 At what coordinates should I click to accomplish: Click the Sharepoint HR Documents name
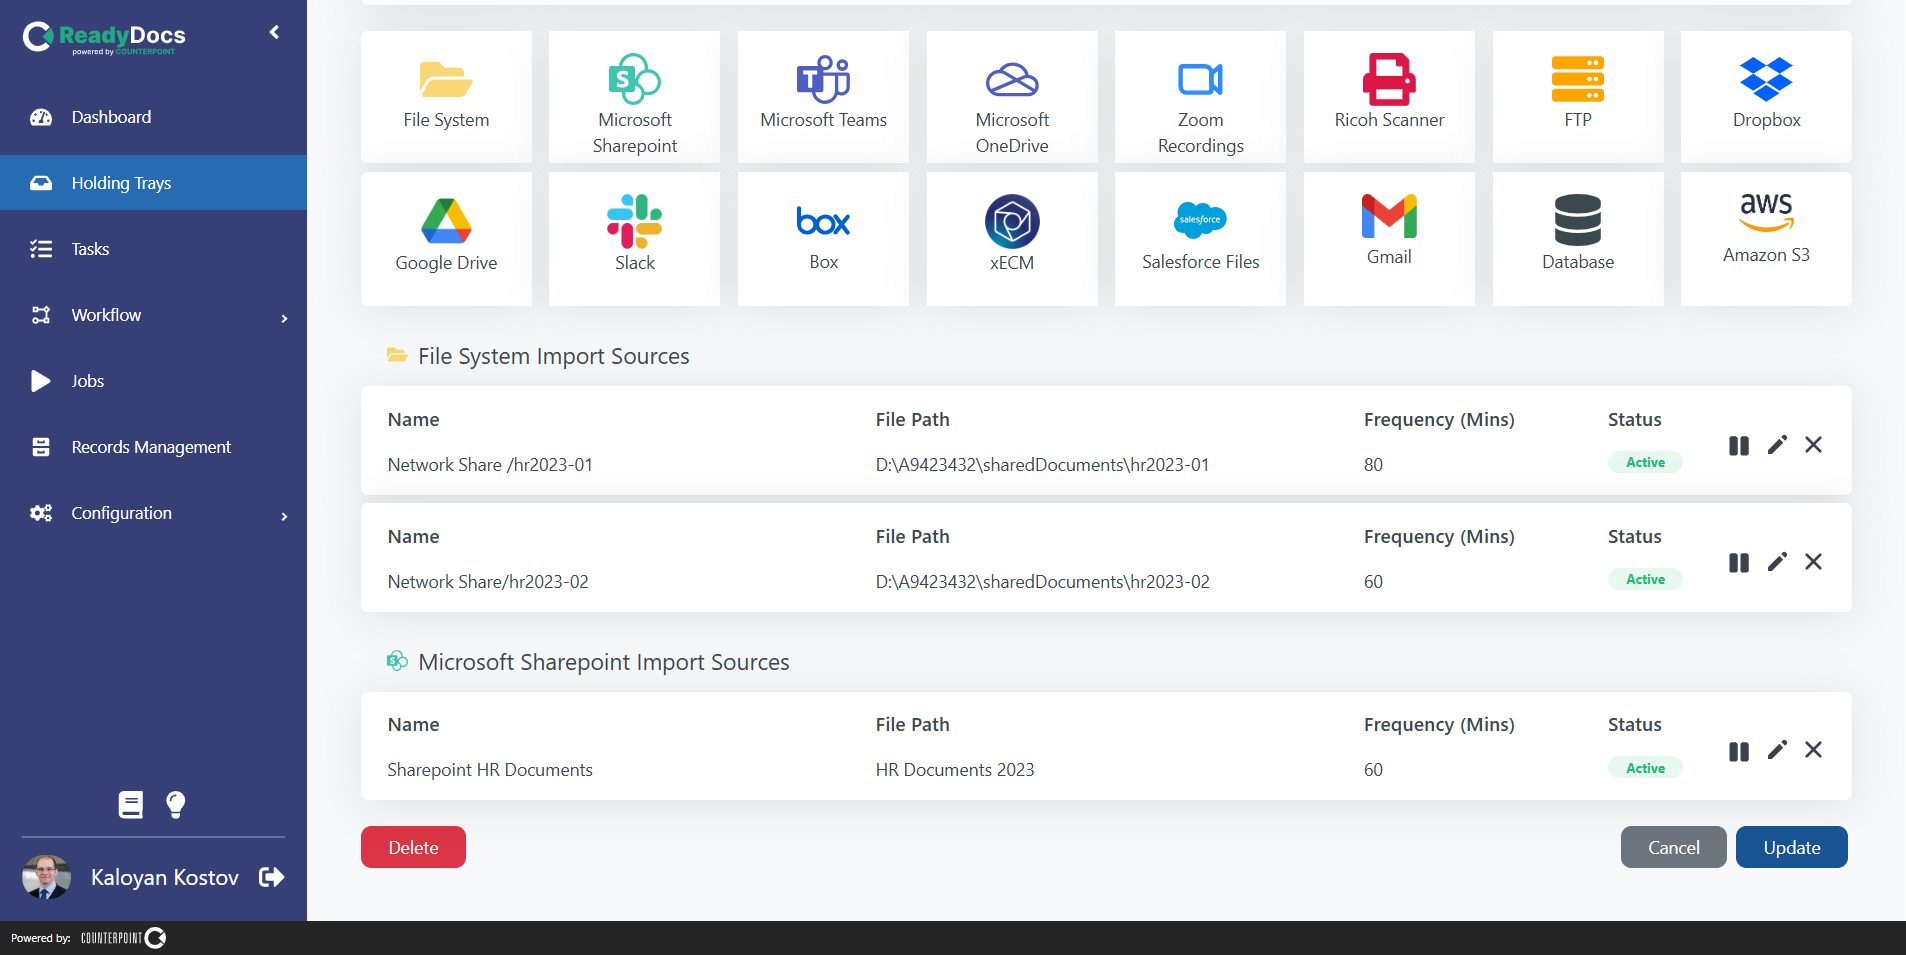click(490, 770)
